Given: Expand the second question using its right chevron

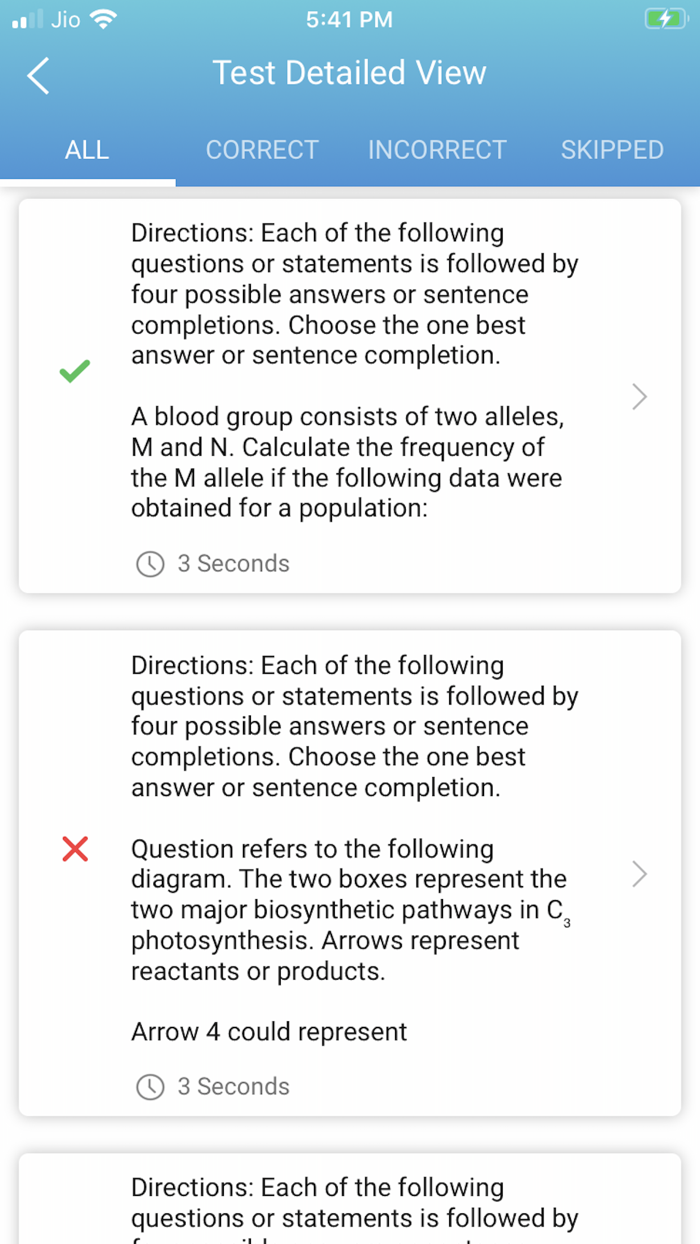Looking at the screenshot, I should pos(638,874).
